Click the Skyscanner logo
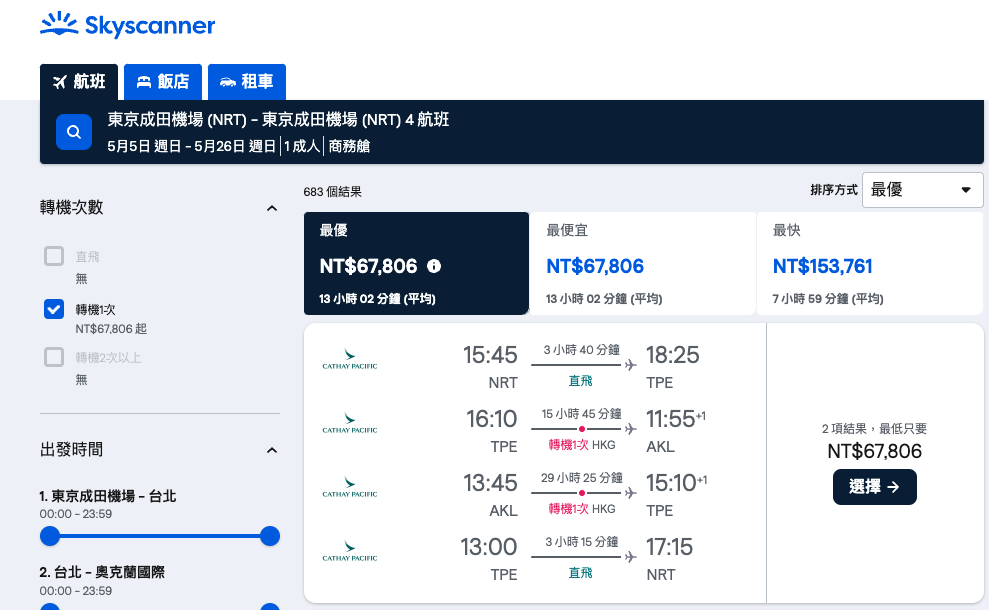The height and width of the screenshot is (610, 989). (127, 25)
